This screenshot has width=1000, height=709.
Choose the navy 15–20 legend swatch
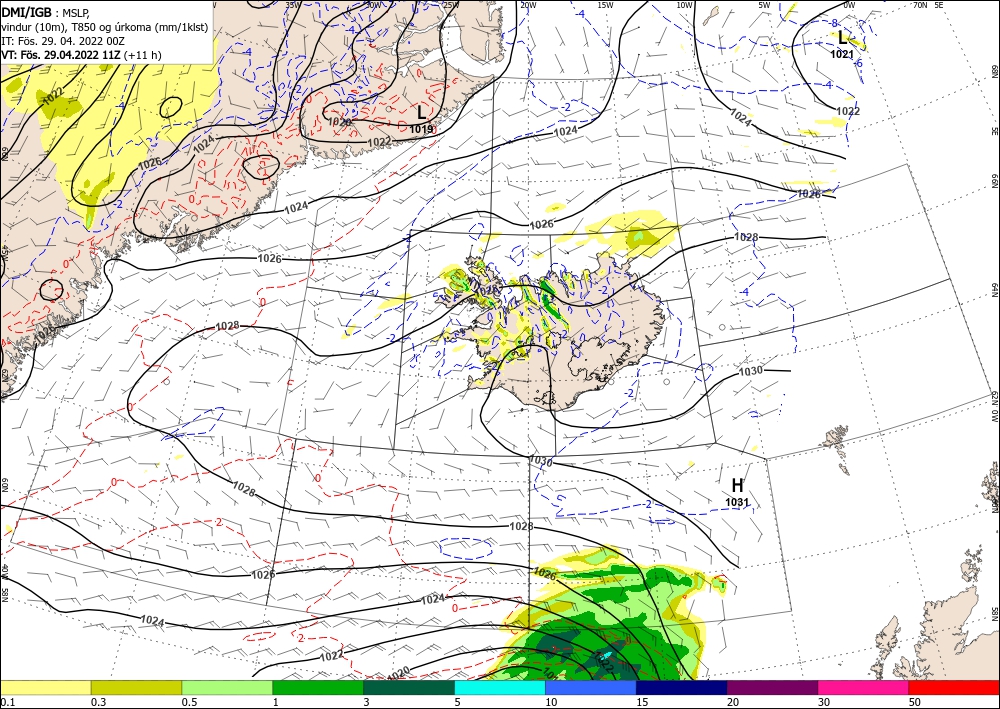682,687
